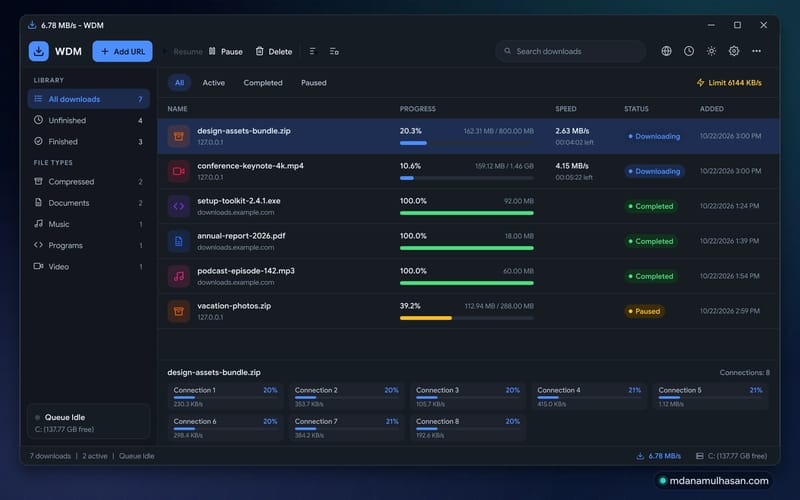Click the Connection 5 card
Image resolution: width=800 pixels, height=500 pixels.
(x=711, y=396)
